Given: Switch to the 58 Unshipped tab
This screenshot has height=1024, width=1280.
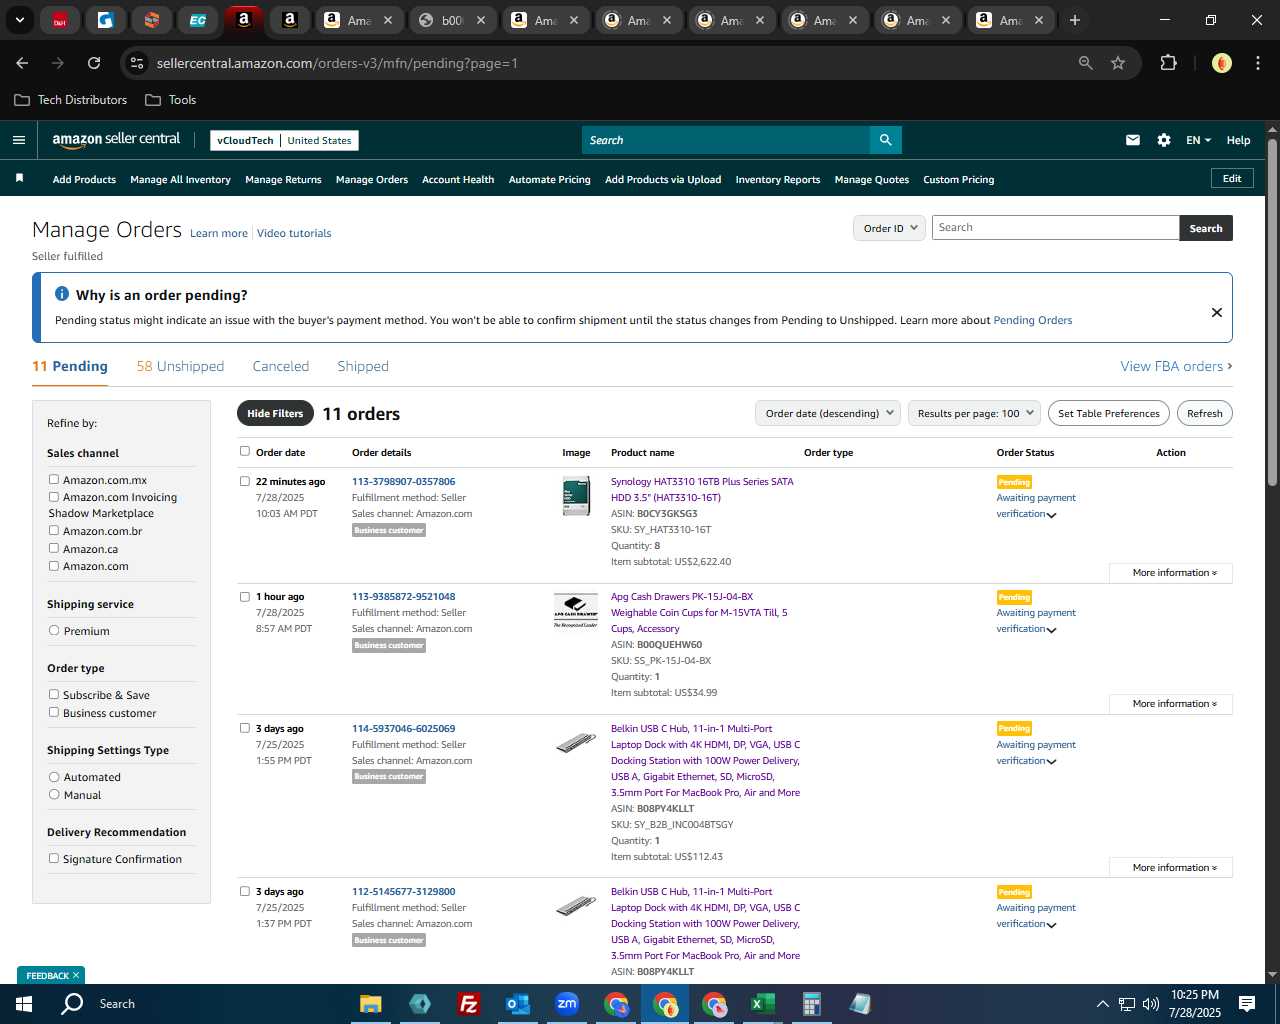Looking at the screenshot, I should [x=180, y=366].
